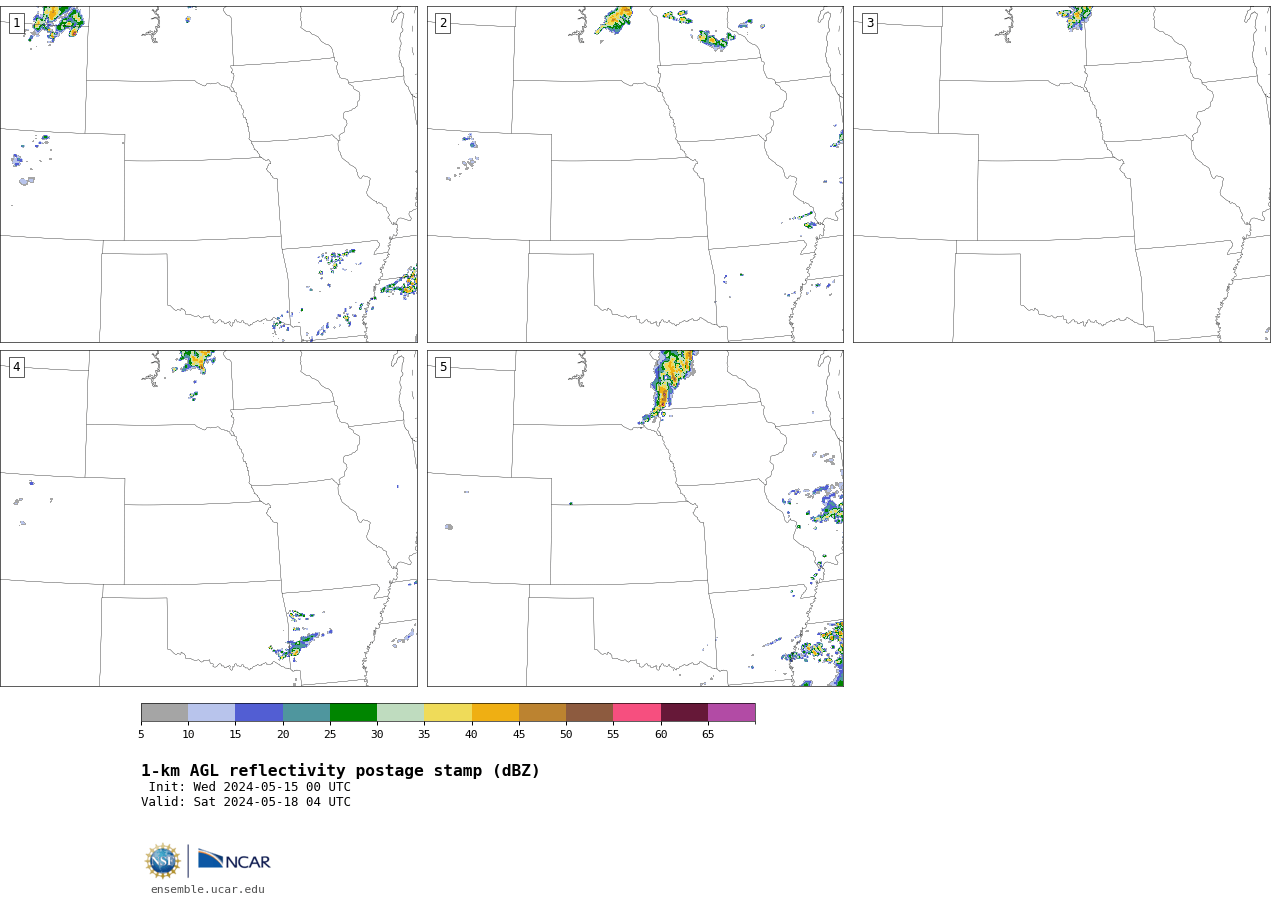Click the ensemble.ucar.edu text
The width and height of the screenshot is (1280, 901).
208,889
